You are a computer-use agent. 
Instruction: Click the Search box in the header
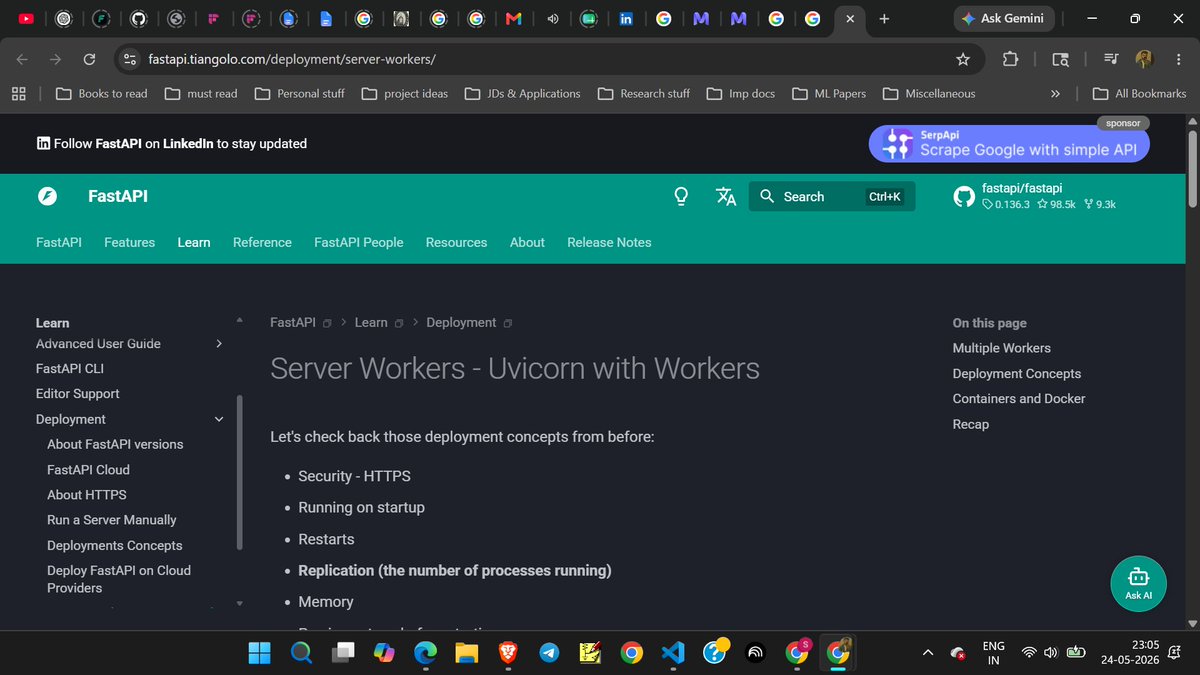(x=830, y=196)
